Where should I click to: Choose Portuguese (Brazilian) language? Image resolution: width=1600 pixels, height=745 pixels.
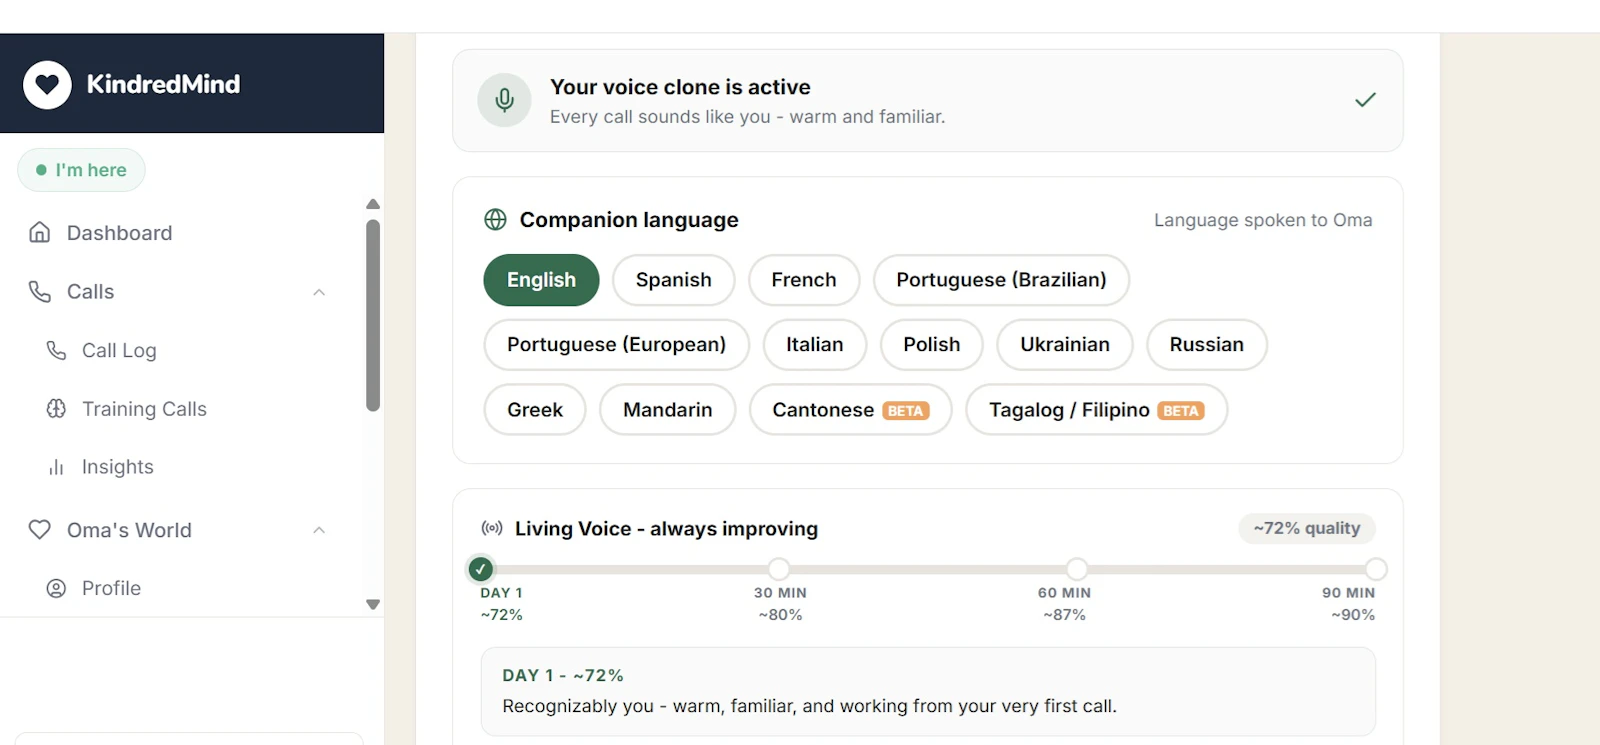coord(1001,280)
